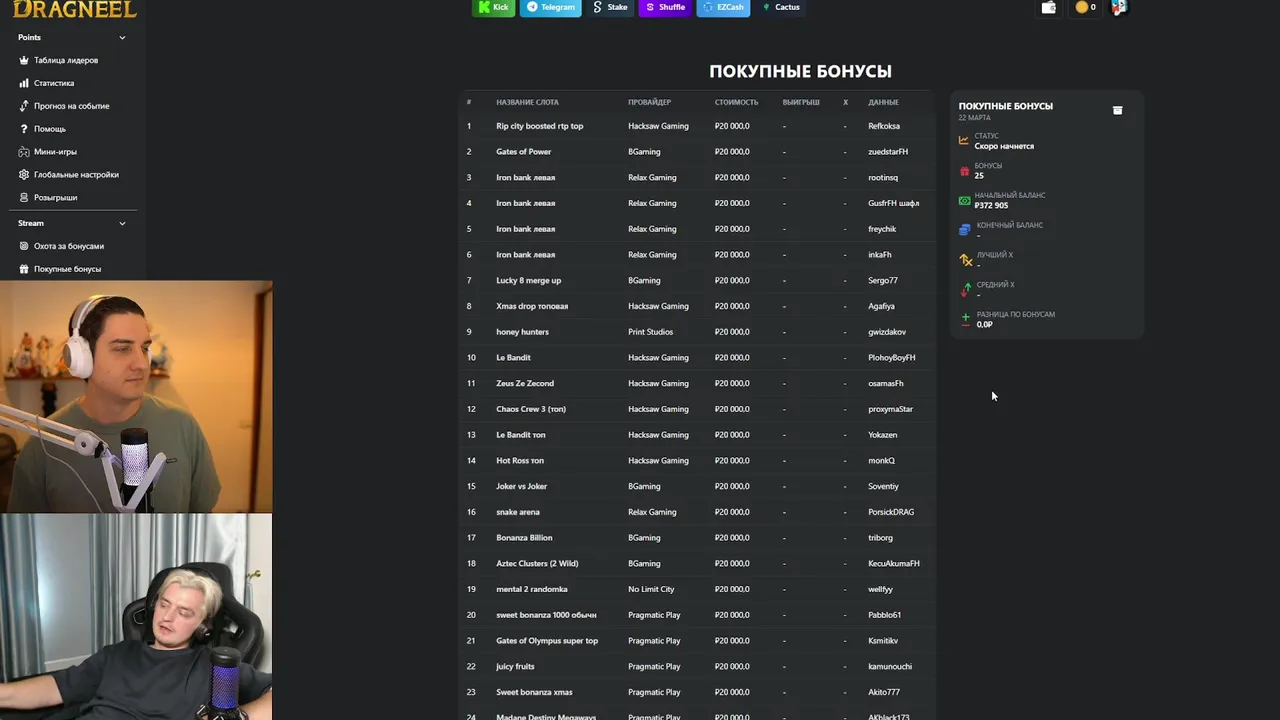Click the green money icon beside Начальный баланс
This screenshot has height=720, width=1280.
click(964, 200)
